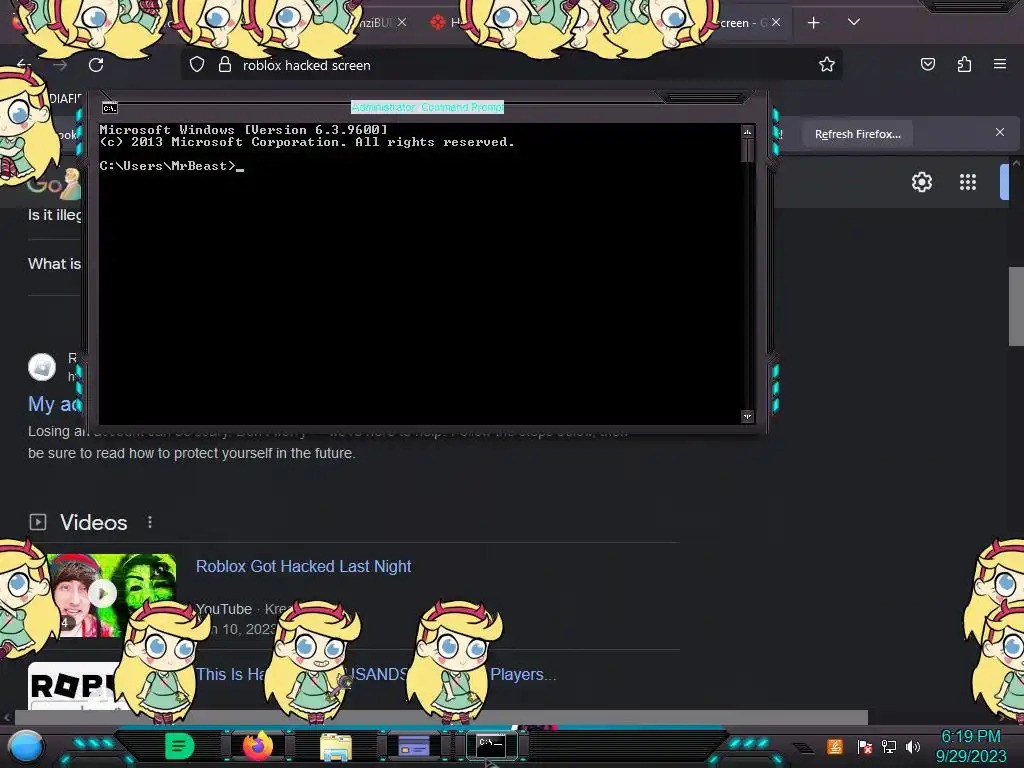Viewport: 1024px width, 768px height.
Task: Open Firefox hamburger application menu
Action: (1000, 64)
